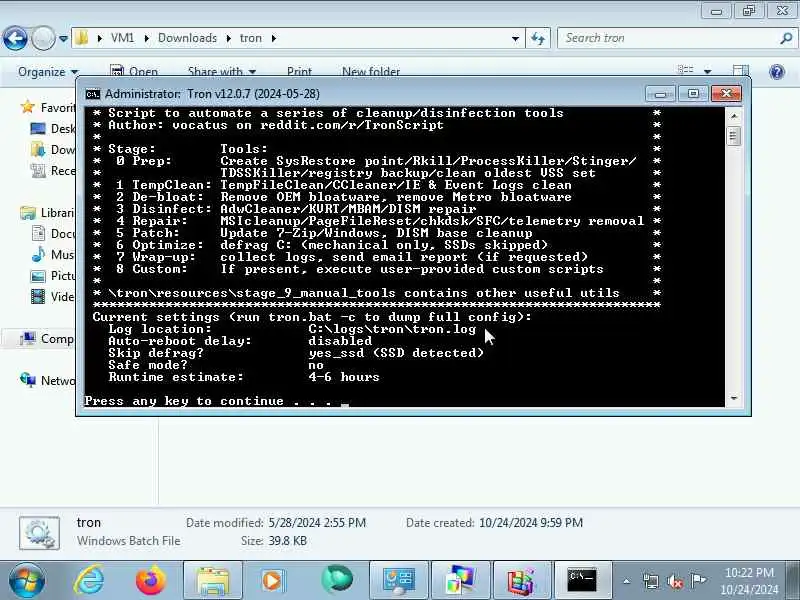Viewport: 800px width, 600px height.
Task: Open the green round app taskbar icon
Action: pos(337,581)
